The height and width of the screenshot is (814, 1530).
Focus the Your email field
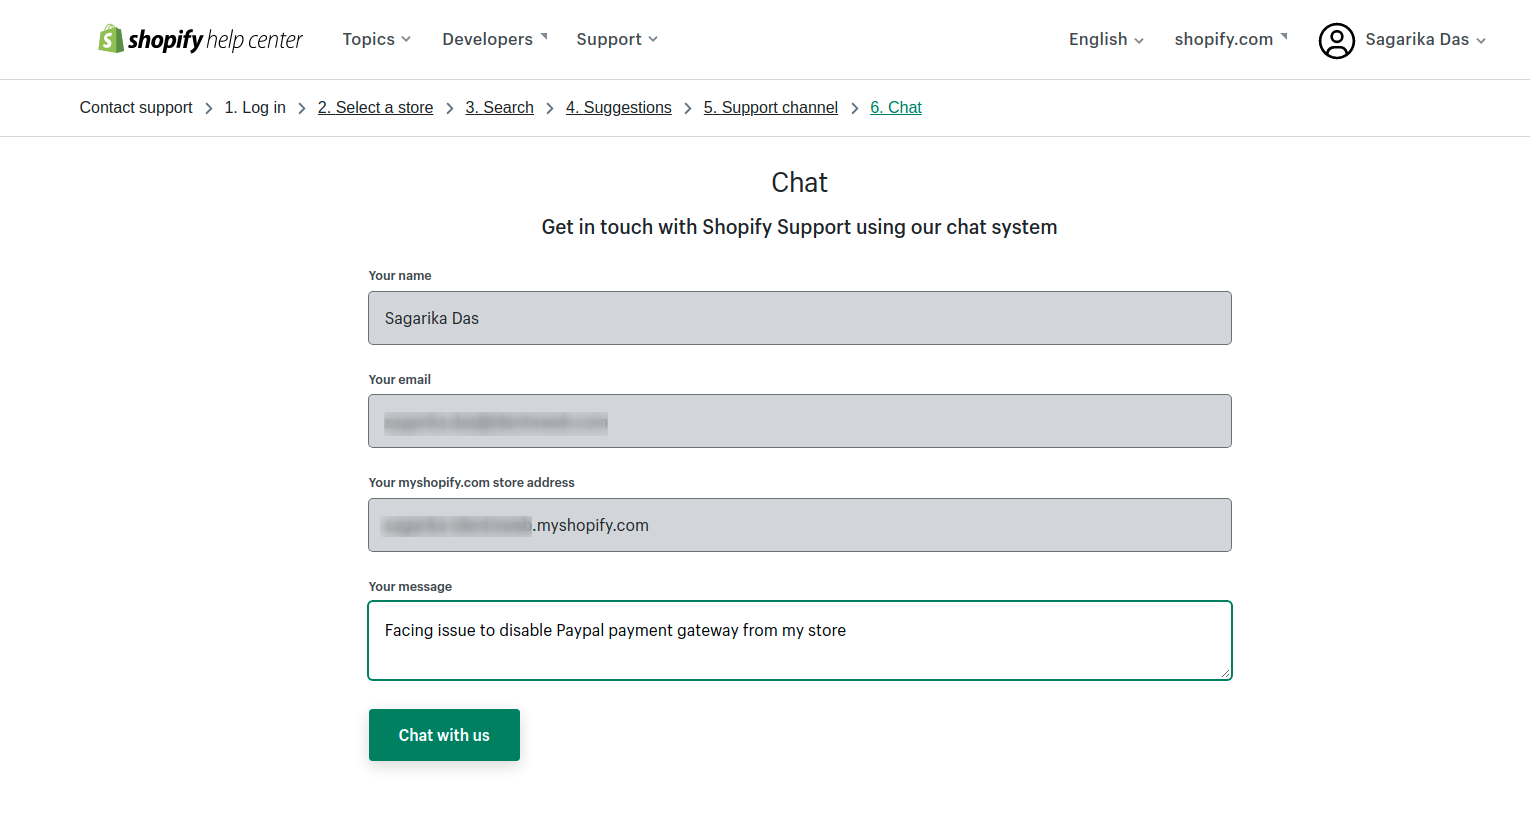(799, 421)
